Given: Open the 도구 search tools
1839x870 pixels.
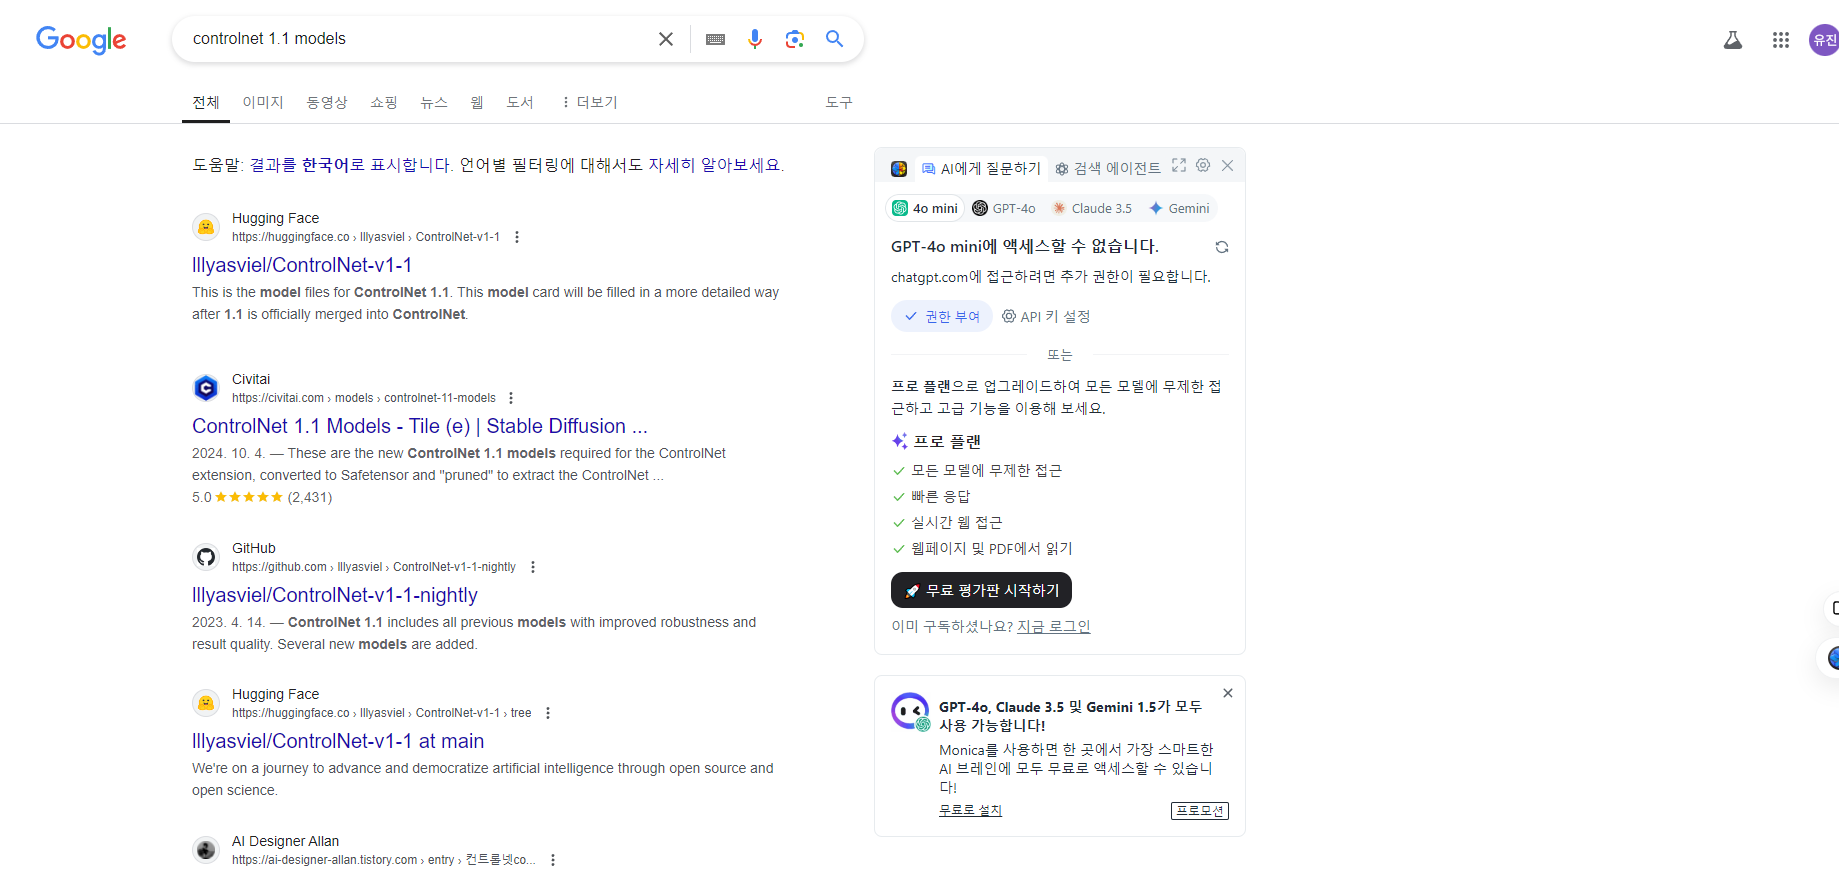Looking at the screenshot, I should coord(839,102).
